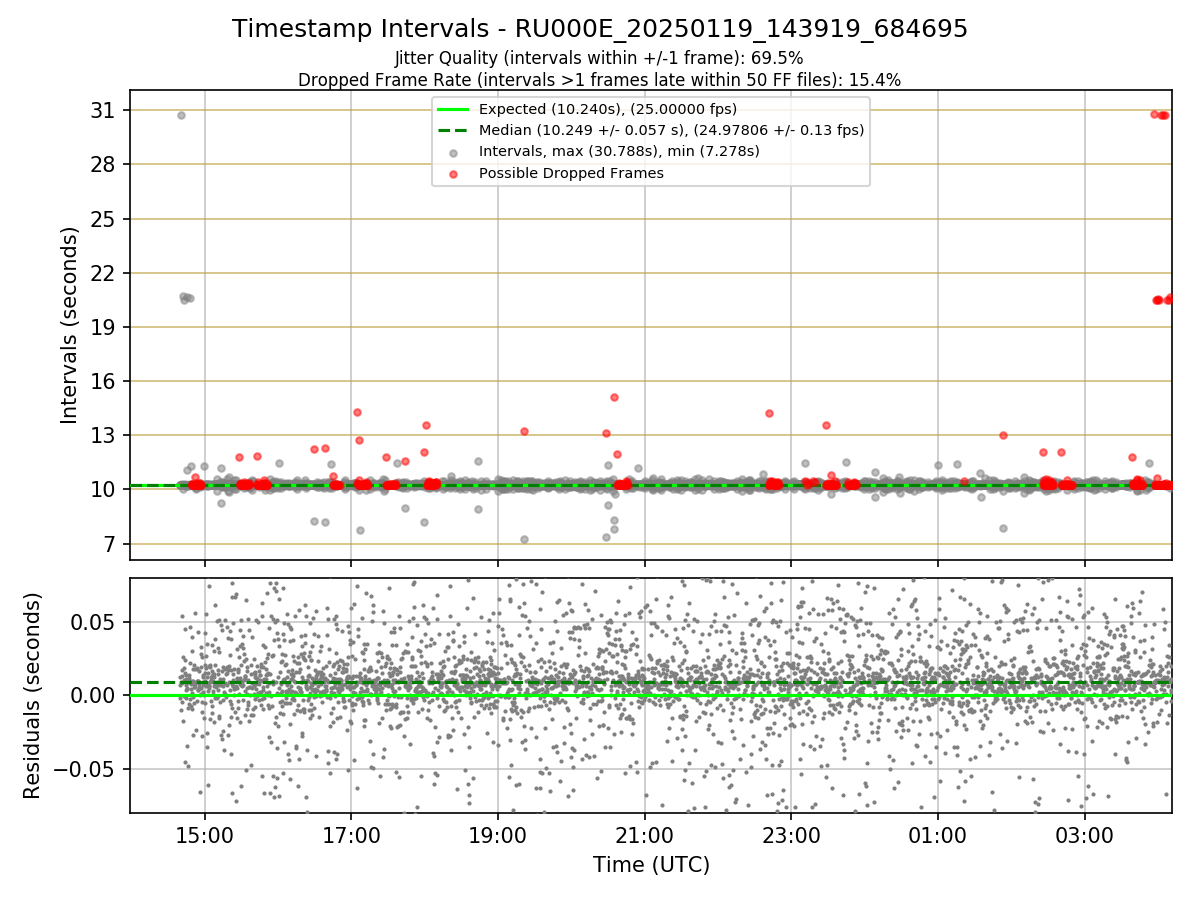The height and width of the screenshot is (900, 1200).
Task: Click the legend entry starting 'Median (10.249 +/- 0.057 s)'
Action: point(671,130)
